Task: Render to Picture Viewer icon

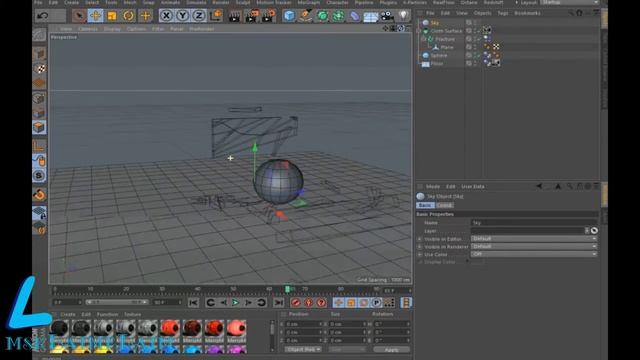Action: tap(251, 16)
